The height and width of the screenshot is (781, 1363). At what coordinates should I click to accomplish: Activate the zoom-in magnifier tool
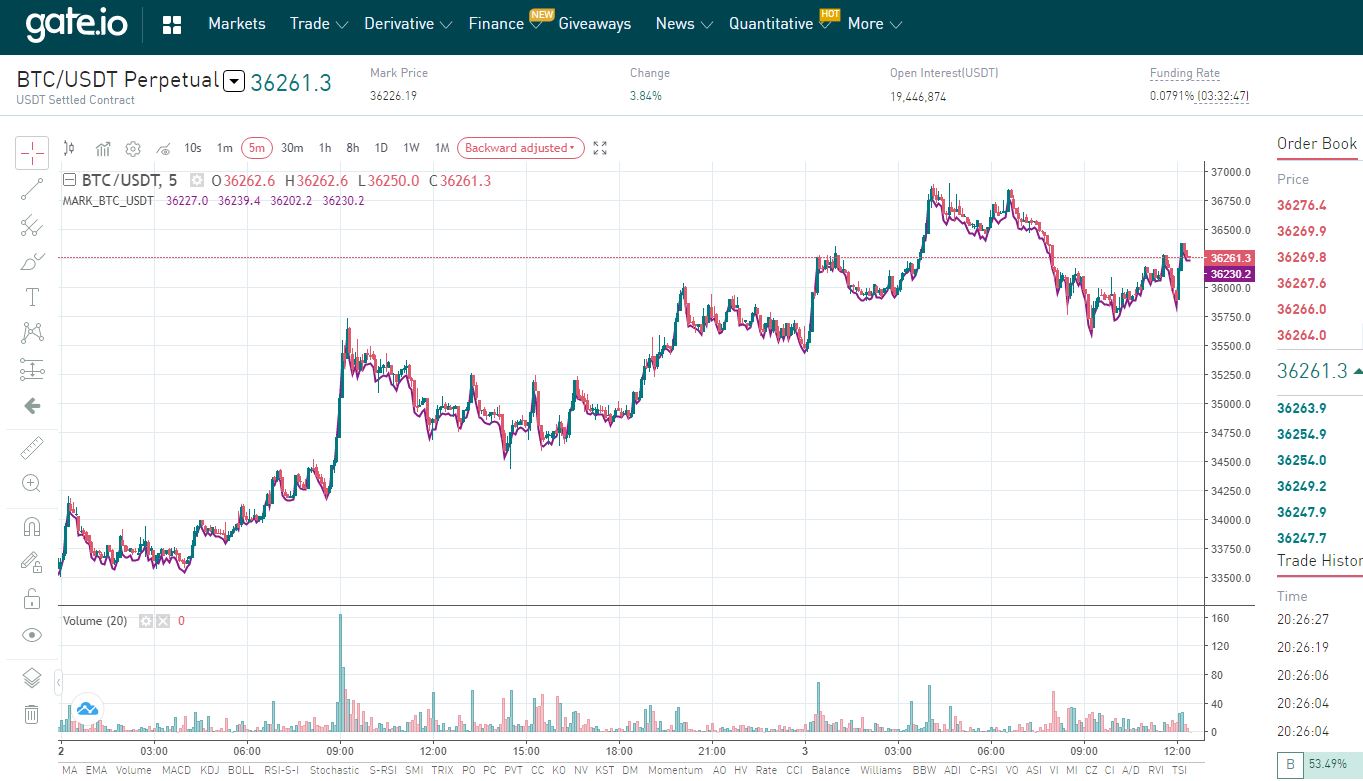click(32, 484)
